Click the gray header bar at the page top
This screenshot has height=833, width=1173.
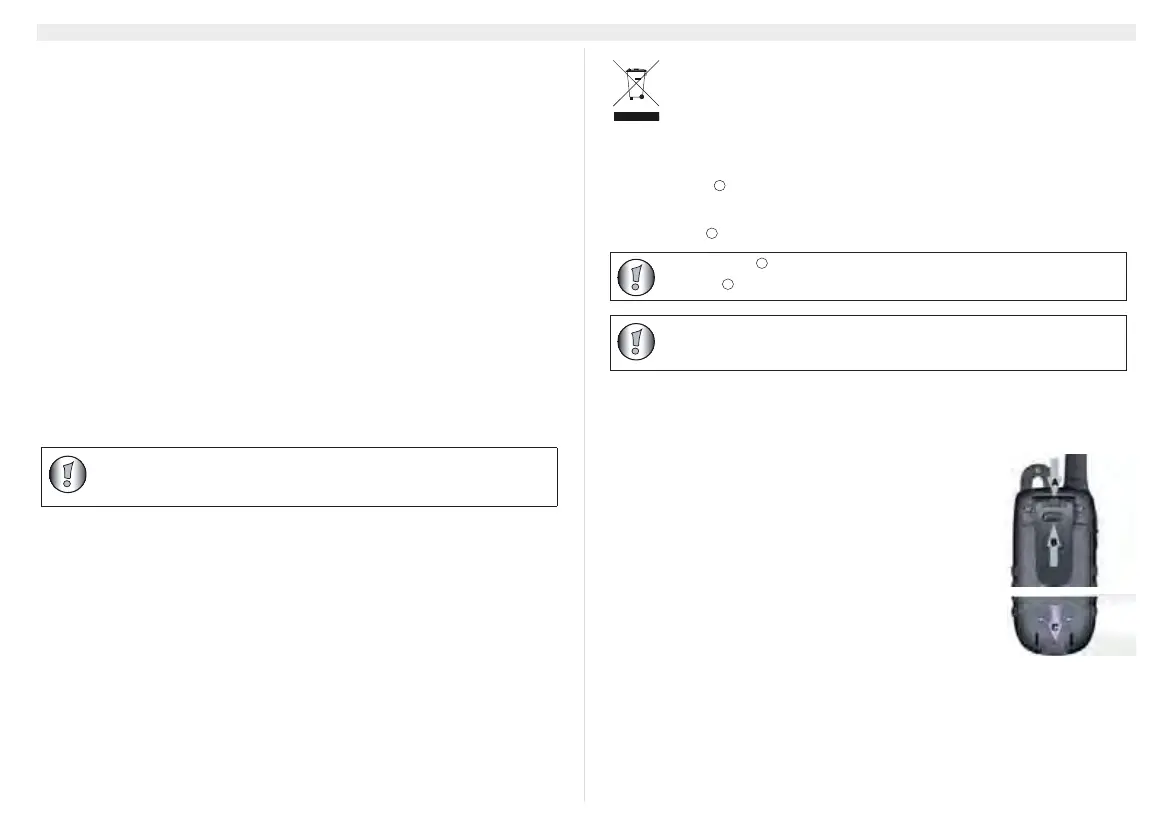586,33
